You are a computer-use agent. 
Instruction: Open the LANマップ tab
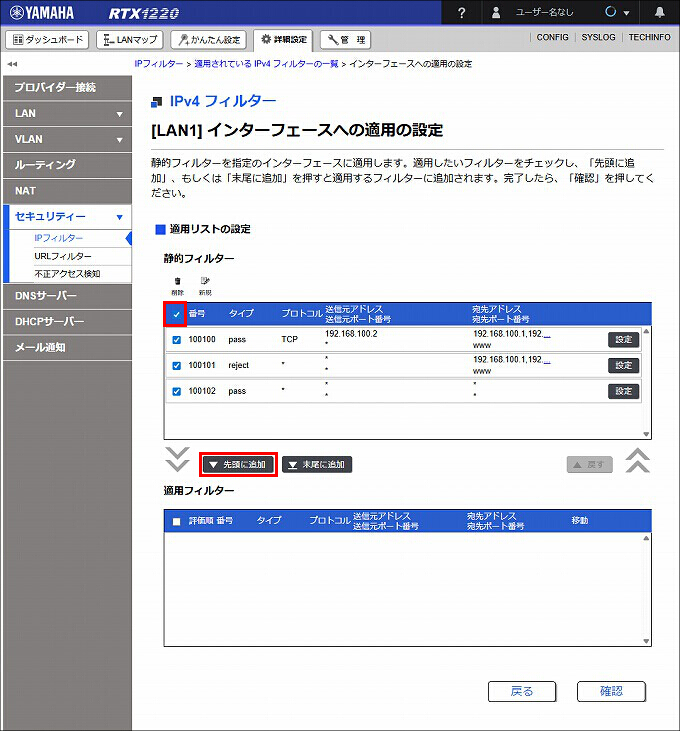point(130,40)
